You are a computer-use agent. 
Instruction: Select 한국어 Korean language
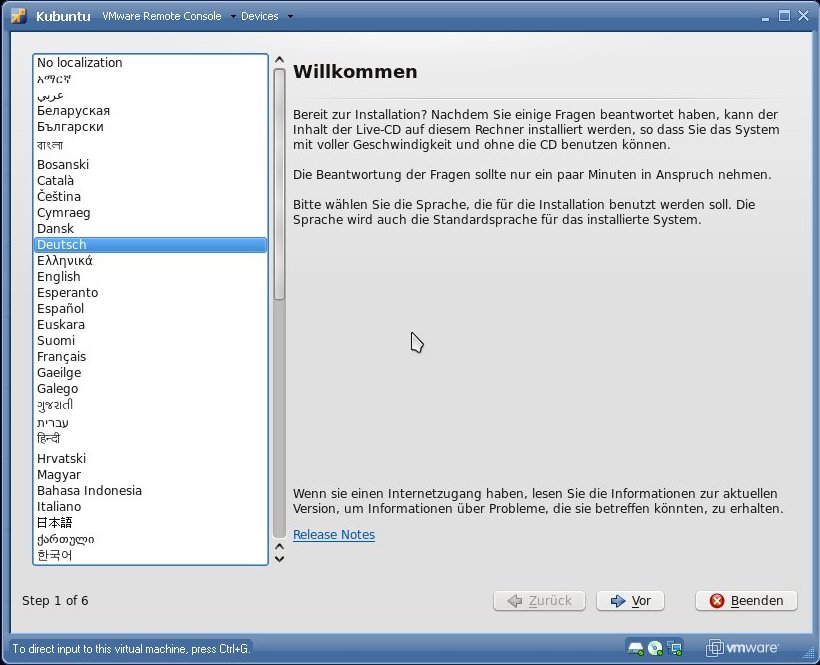pyautogui.click(x=151, y=555)
